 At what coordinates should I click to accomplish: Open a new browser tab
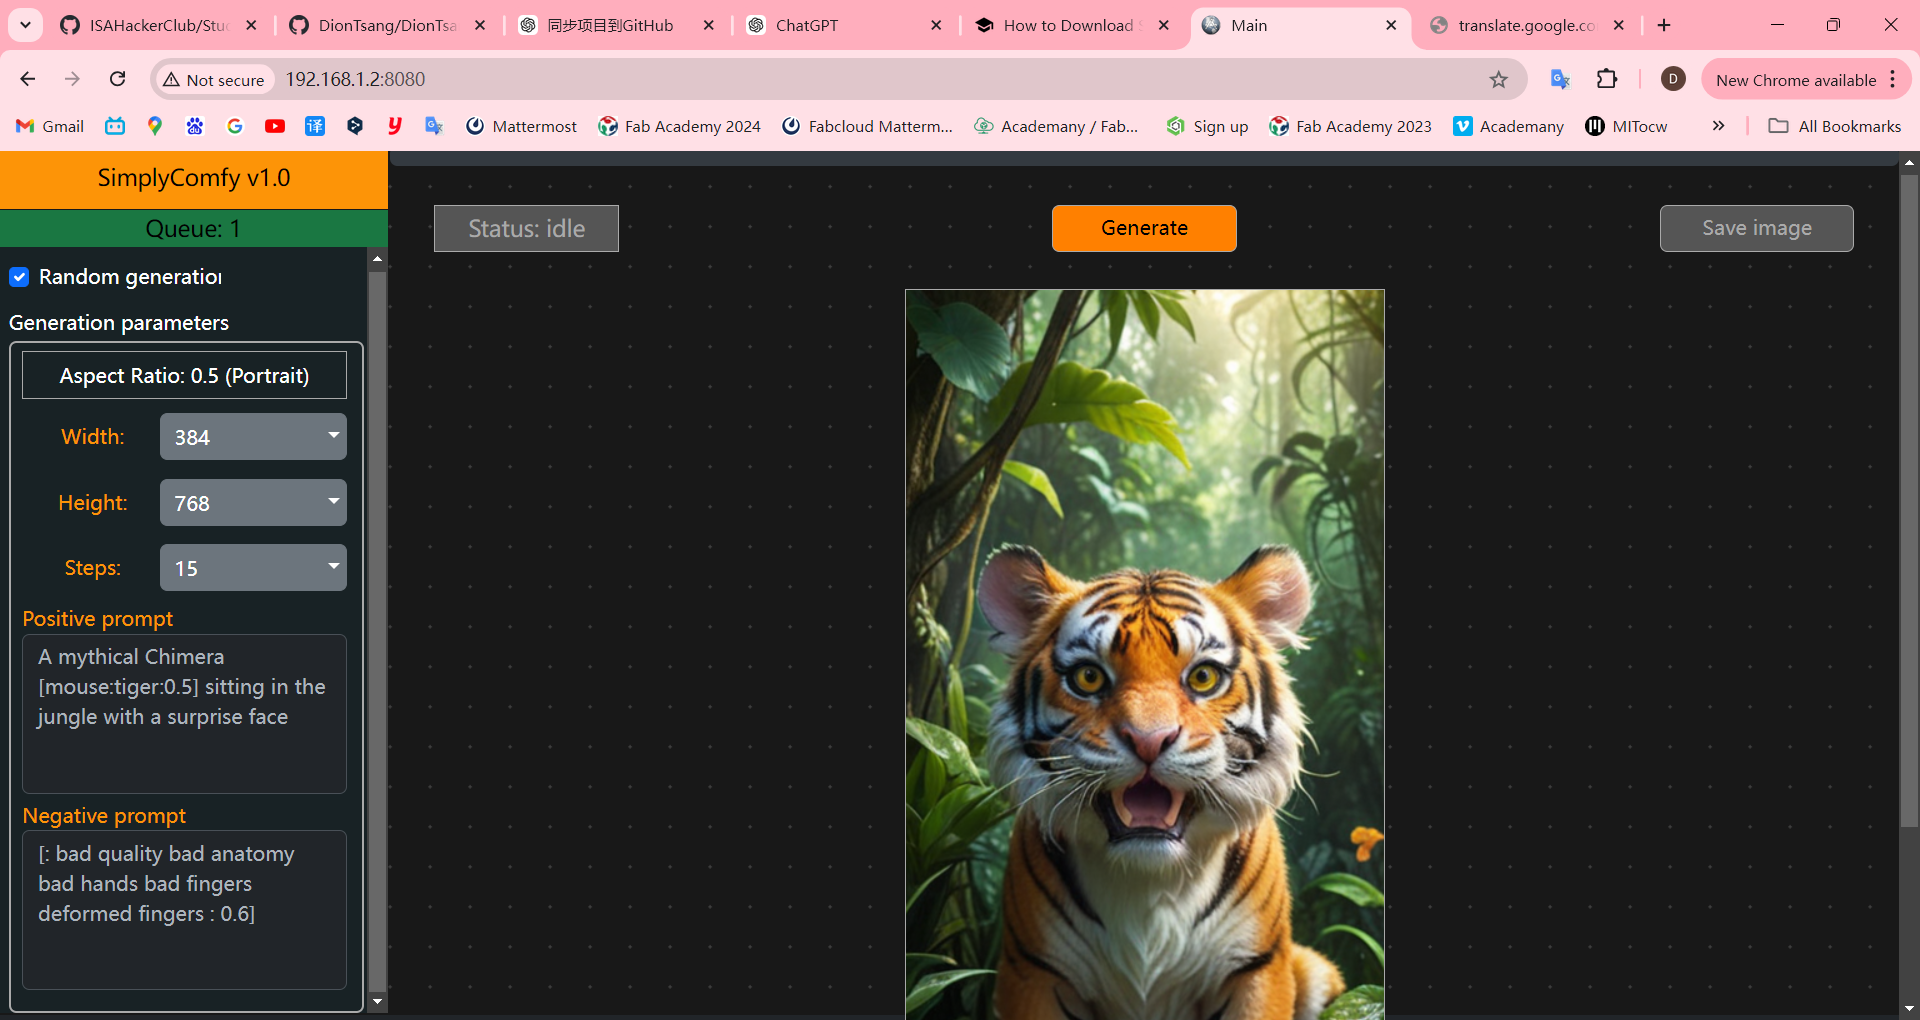[1664, 25]
